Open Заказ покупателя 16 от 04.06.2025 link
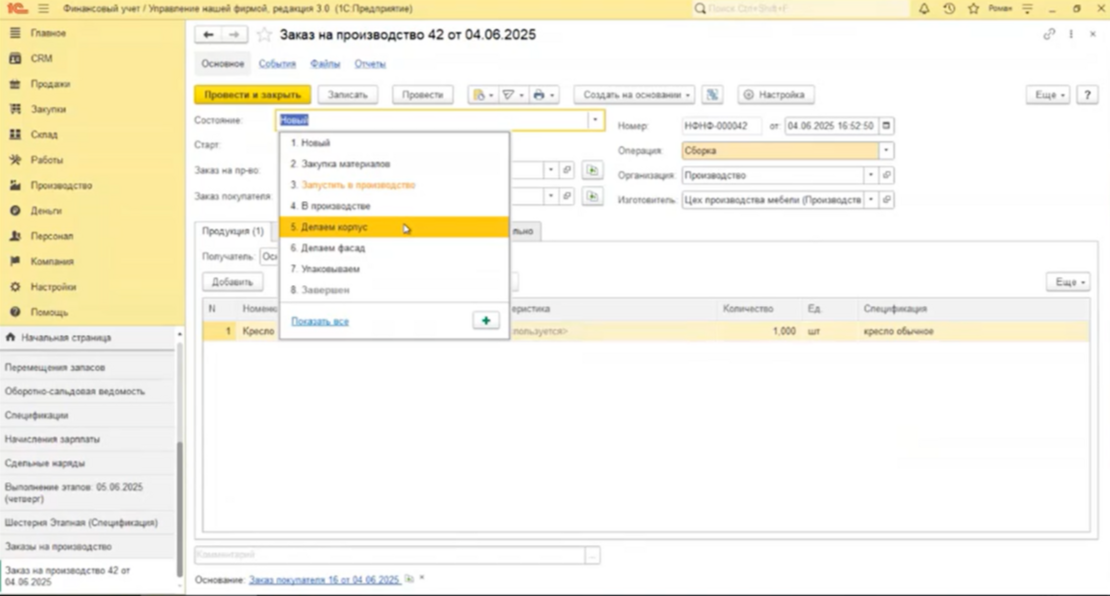The height and width of the screenshot is (596, 1110). coord(324,580)
